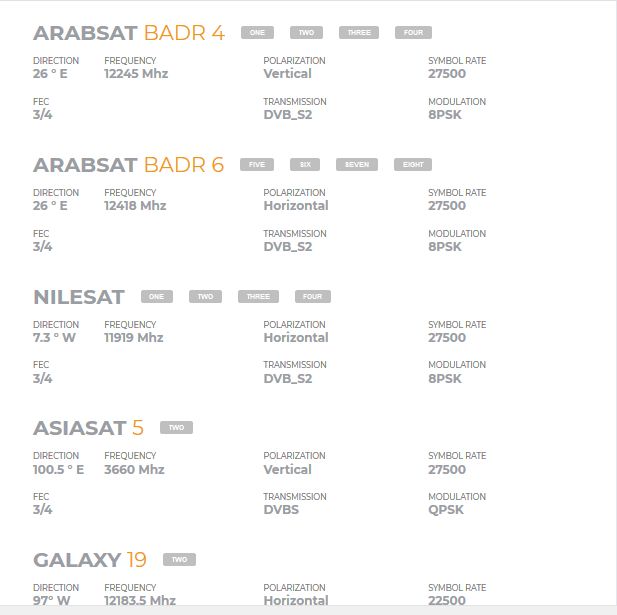
Task: Click the ONE badge in the Nilesat row
Action: [156, 297]
